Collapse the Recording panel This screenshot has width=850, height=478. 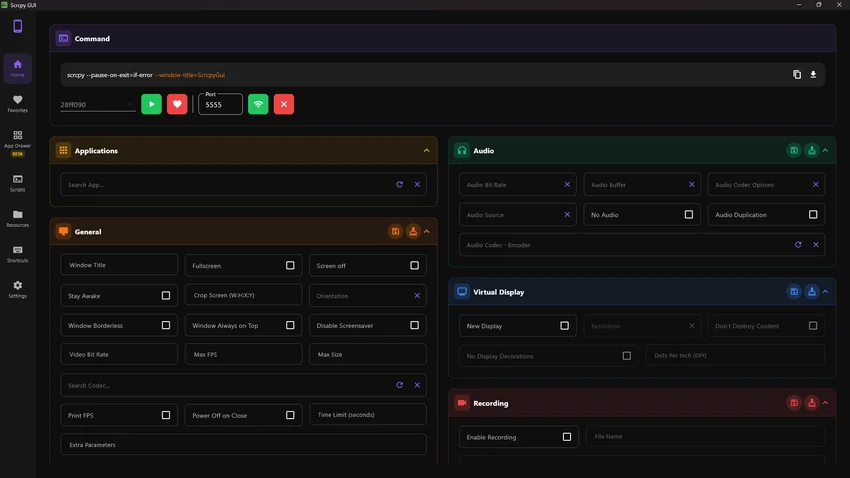tap(825, 403)
